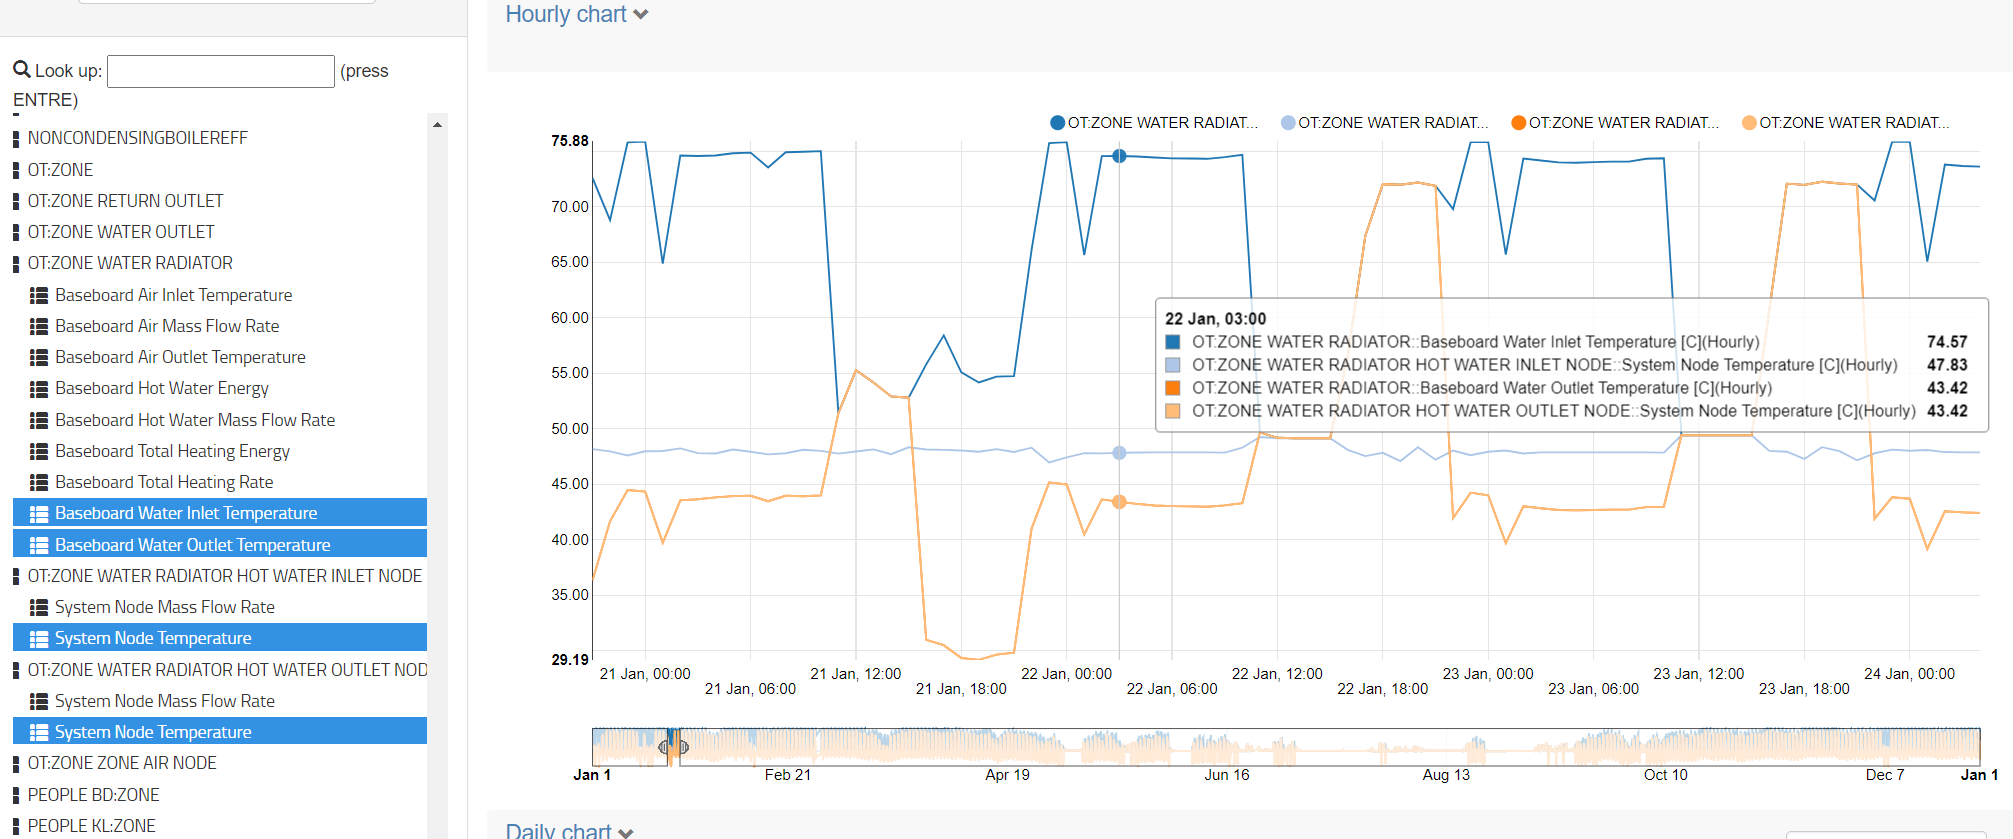Expand the NONCONDENSINGBOILEREFF tree node

tap(16, 138)
